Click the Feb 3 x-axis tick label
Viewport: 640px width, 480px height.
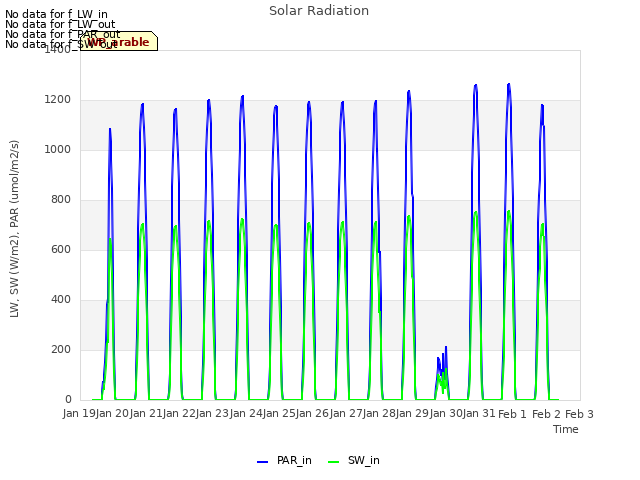pos(579,414)
